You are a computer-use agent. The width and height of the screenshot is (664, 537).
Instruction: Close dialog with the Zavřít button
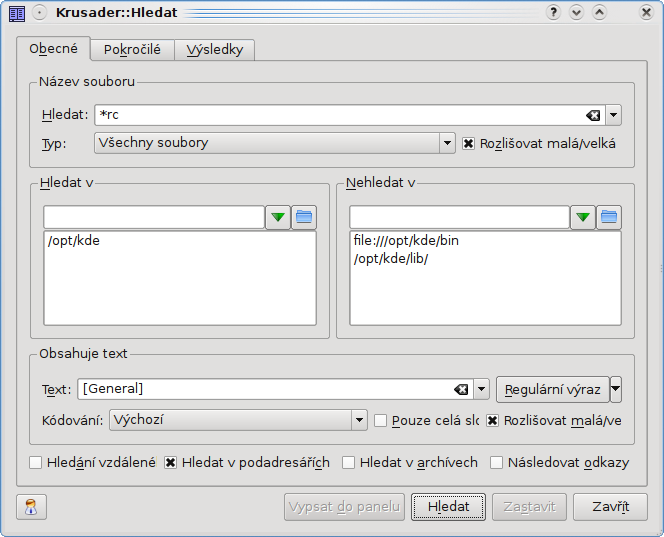pyautogui.click(x=610, y=507)
